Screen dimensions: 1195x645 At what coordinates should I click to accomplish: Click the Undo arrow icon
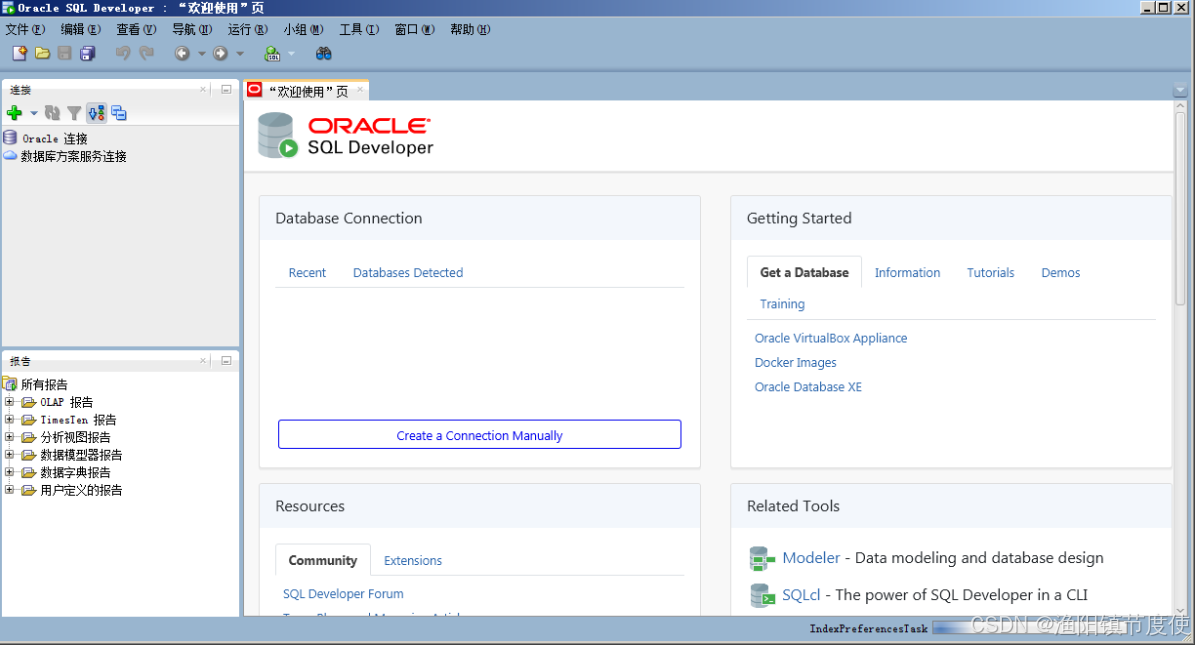pos(123,53)
